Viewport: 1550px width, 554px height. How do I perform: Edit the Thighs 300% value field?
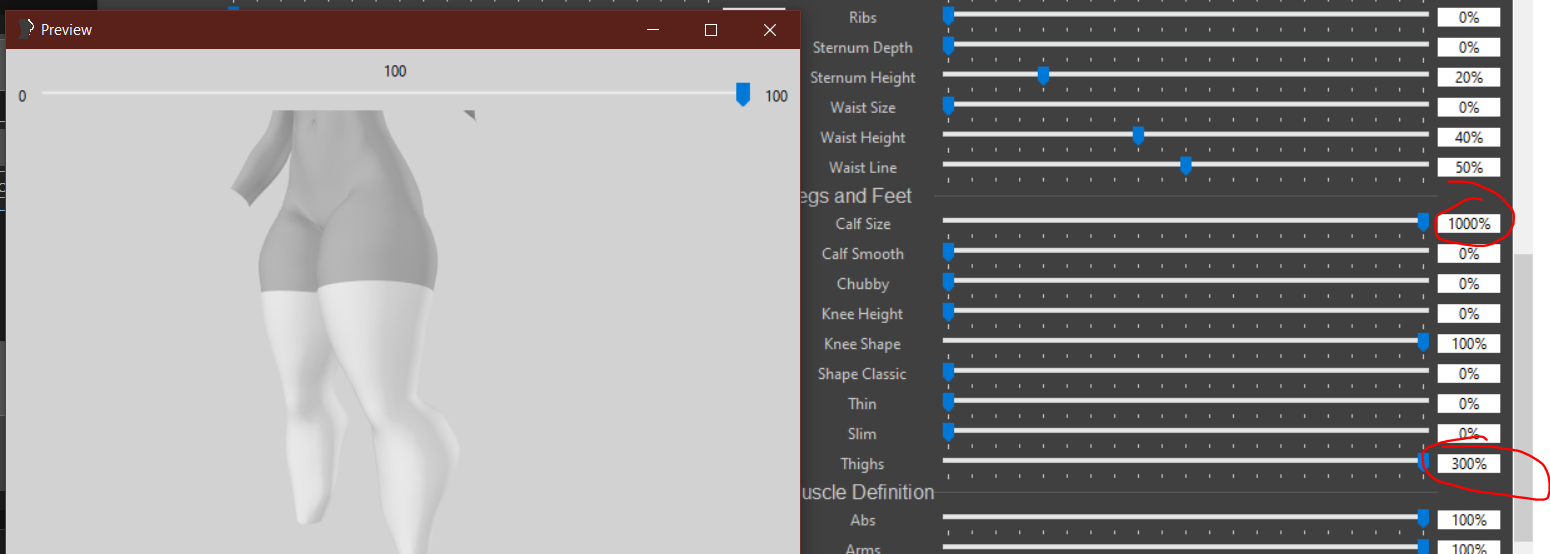coord(1469,464)
